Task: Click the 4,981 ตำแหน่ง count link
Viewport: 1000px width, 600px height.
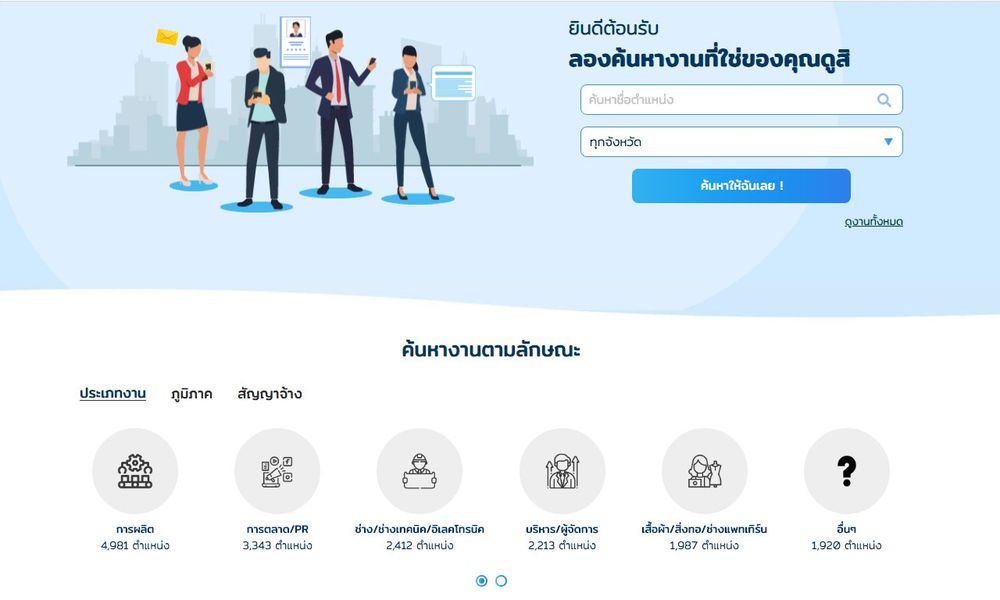Action: (135, 546)
